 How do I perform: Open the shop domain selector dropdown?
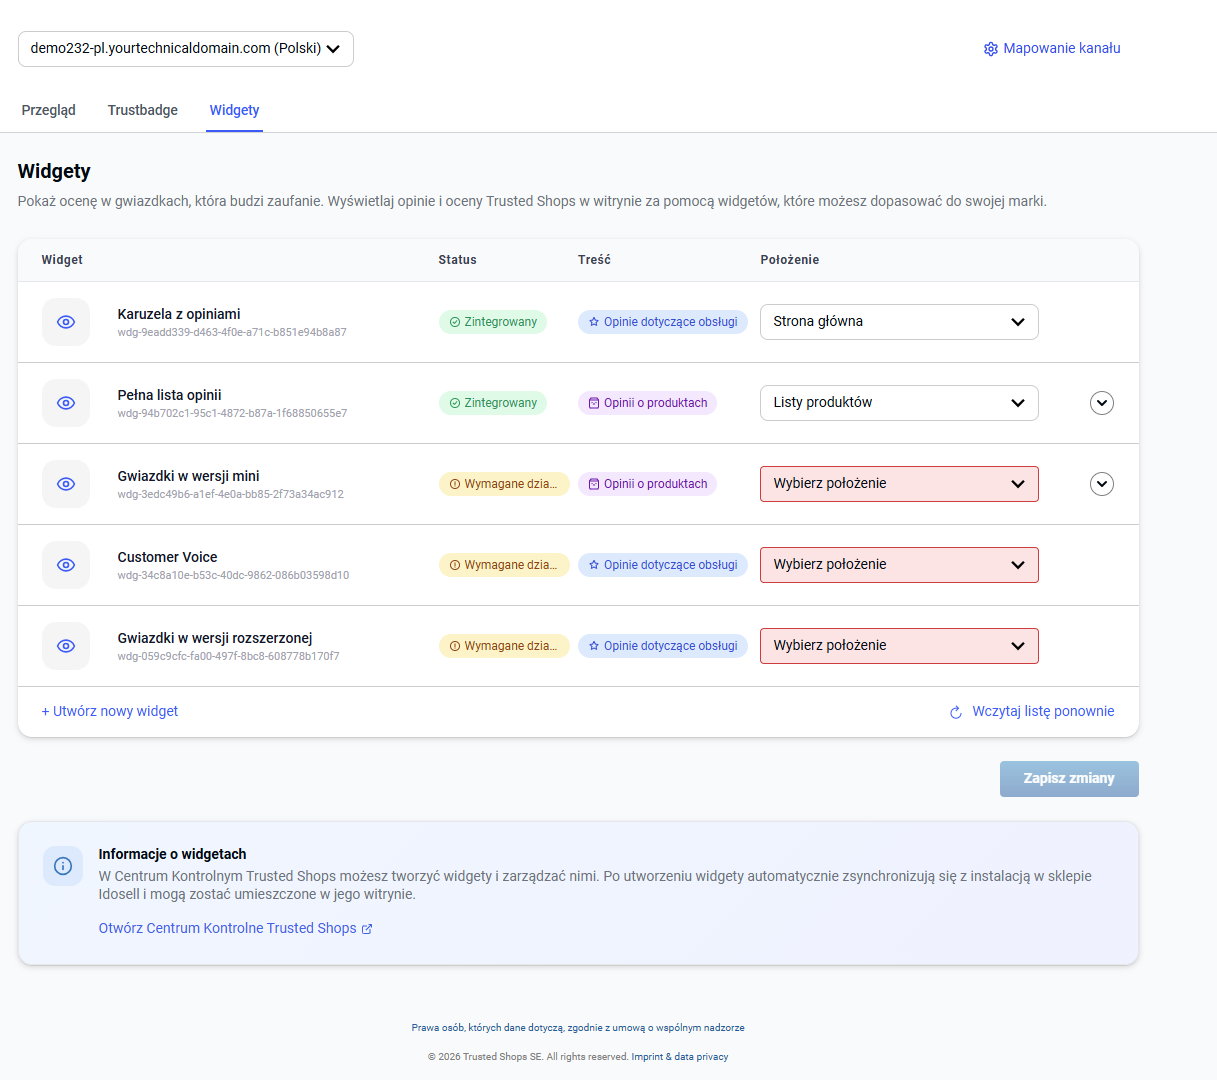tap(186, 49)
